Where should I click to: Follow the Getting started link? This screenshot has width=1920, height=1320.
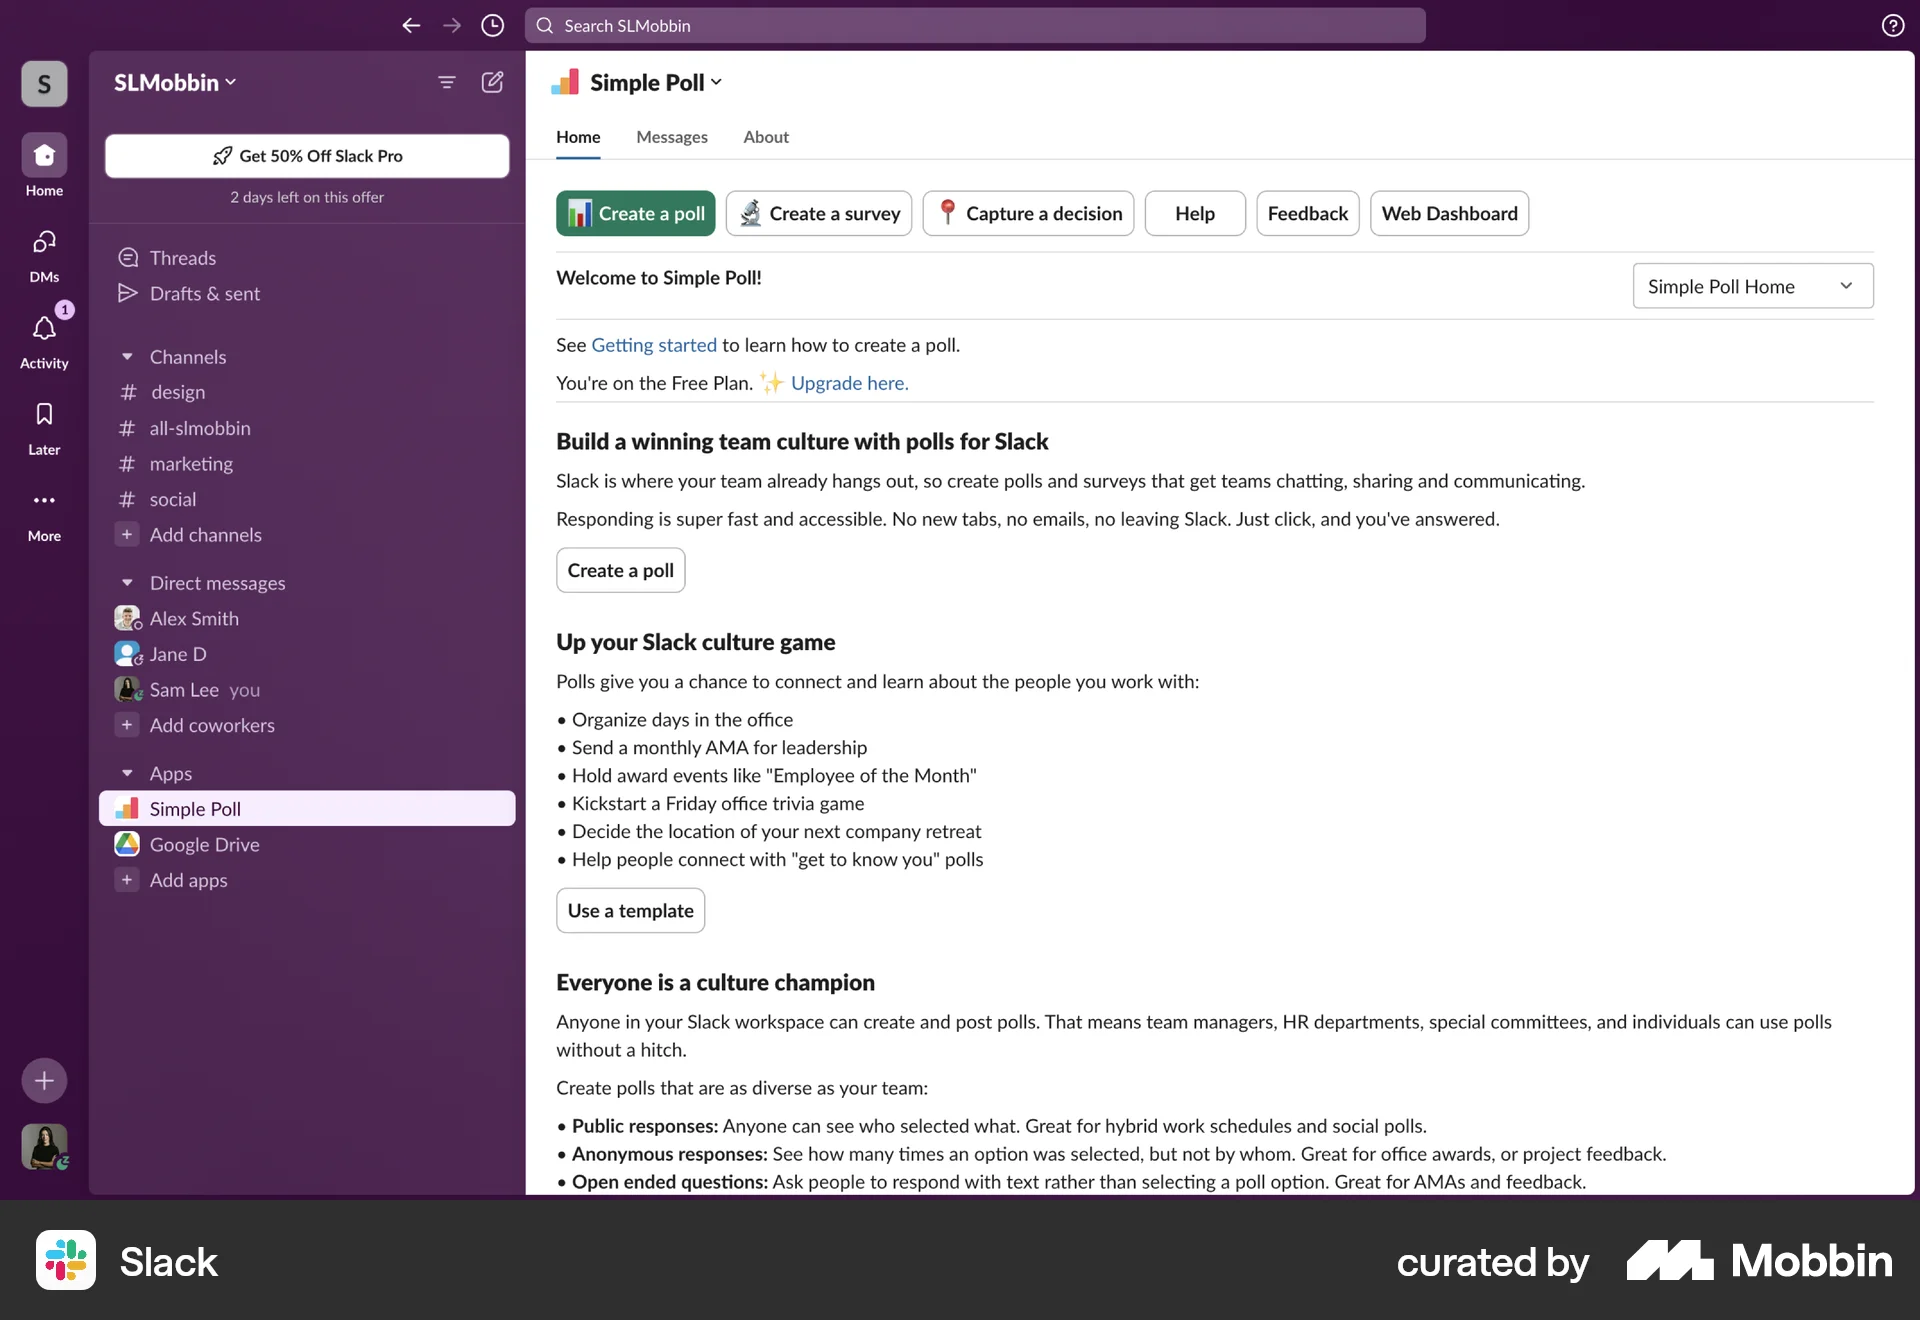(x=653, y=345)
